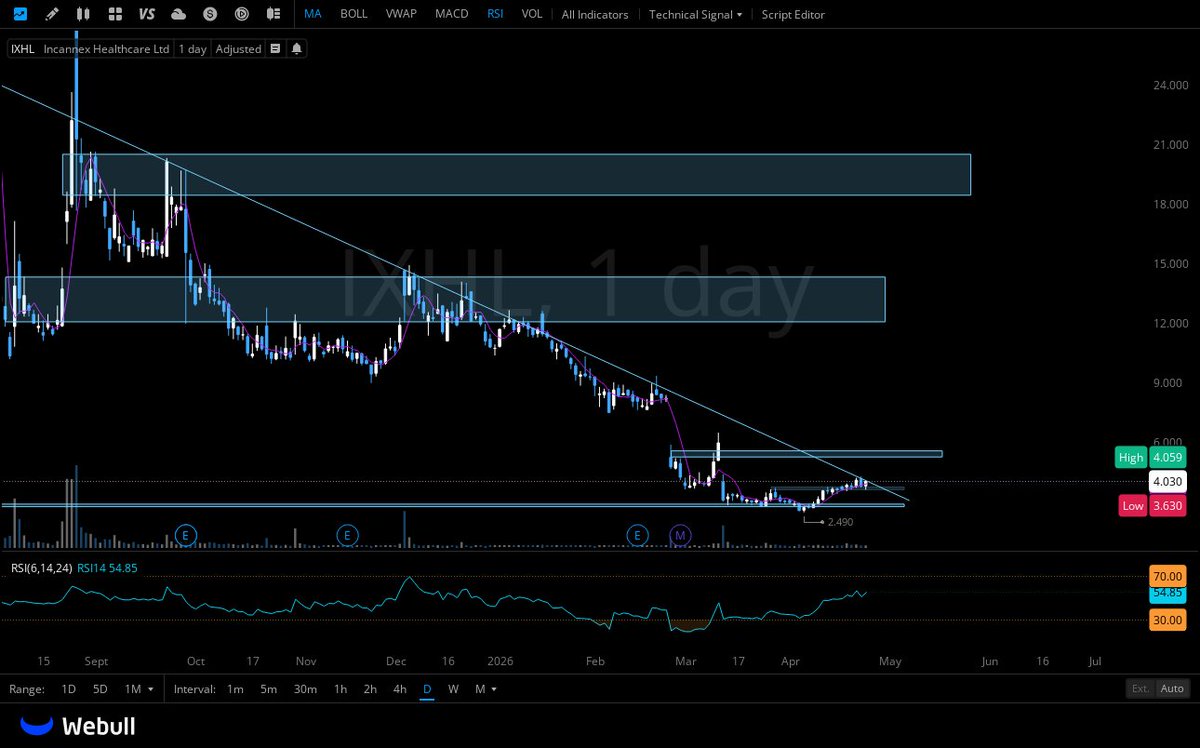Expand the M monthly interval dropdown

485,689
